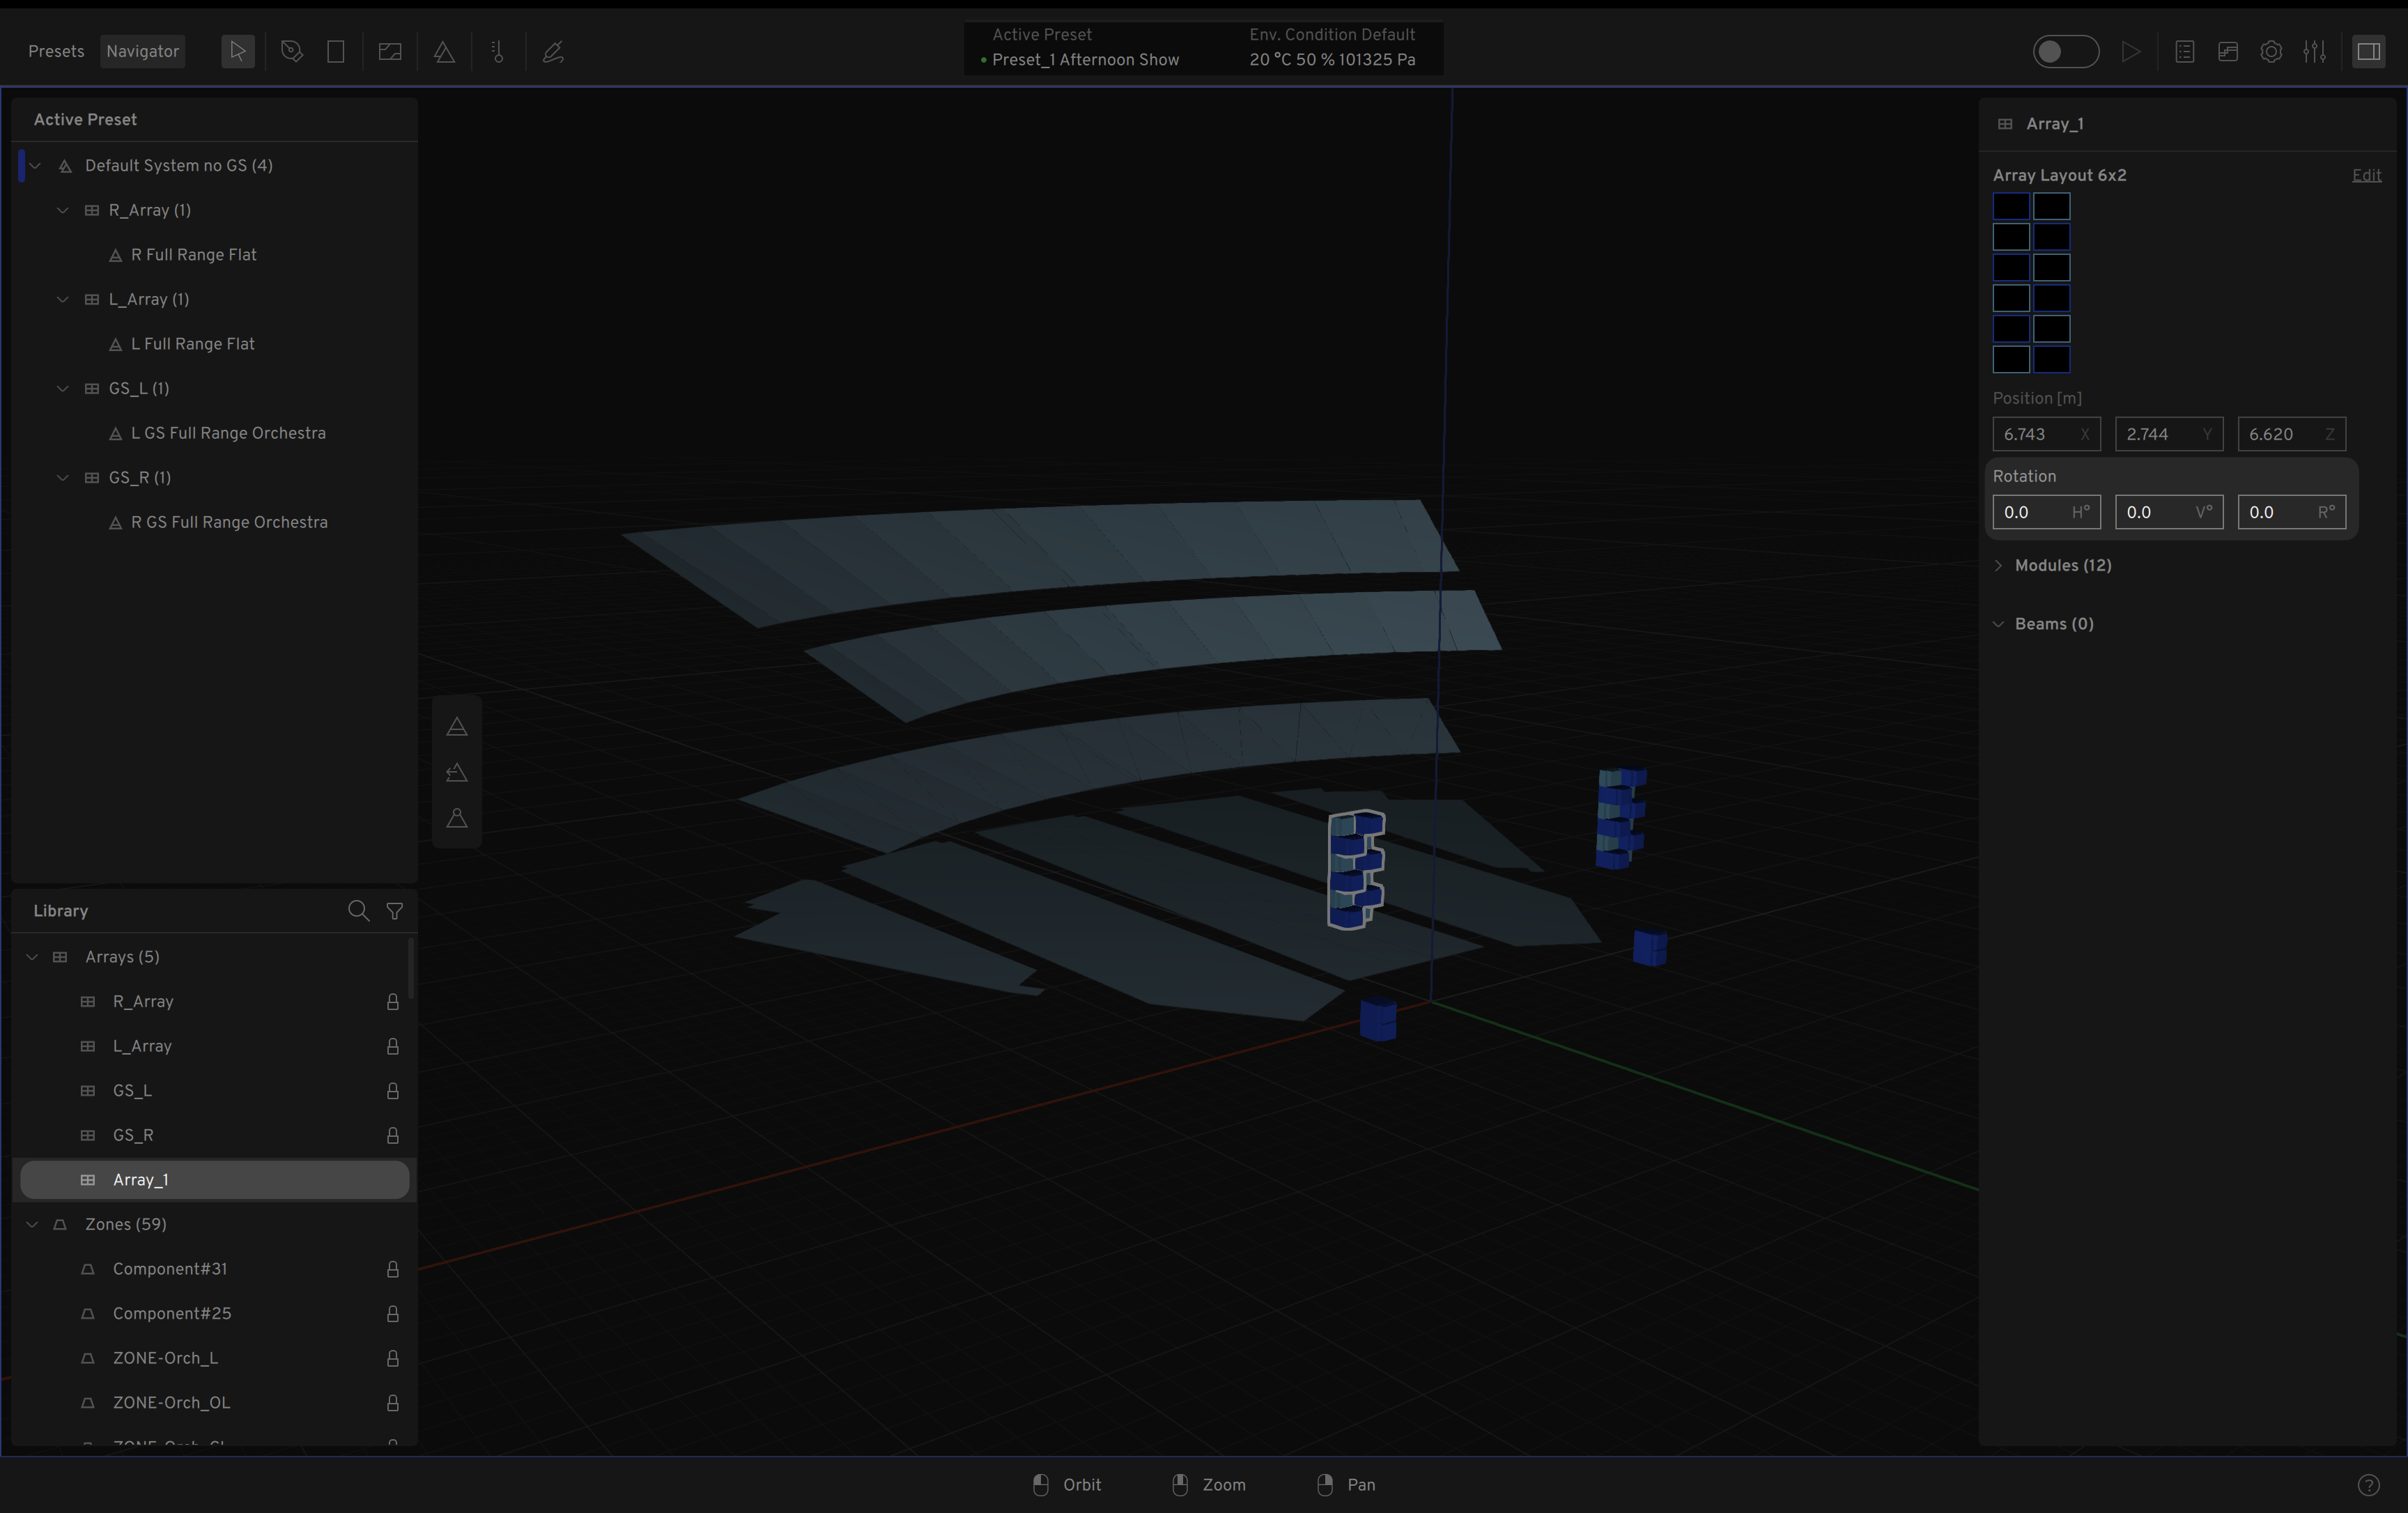Click the Edit link for Array Layout
Screen dimensions: 2408x1513
pyautogui.click(x=2366, y=175)
